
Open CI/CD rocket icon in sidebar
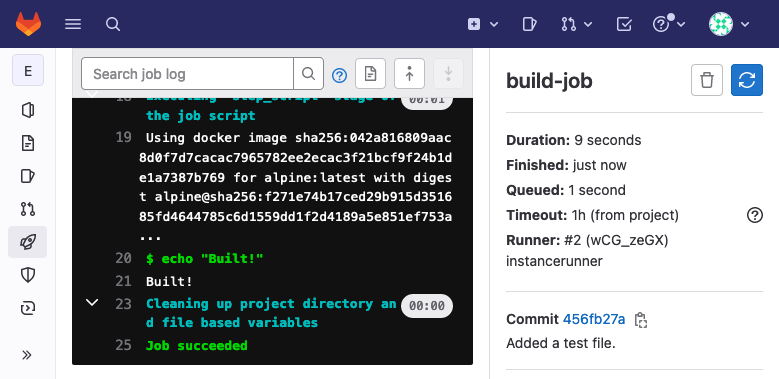(x=28, y=242)
